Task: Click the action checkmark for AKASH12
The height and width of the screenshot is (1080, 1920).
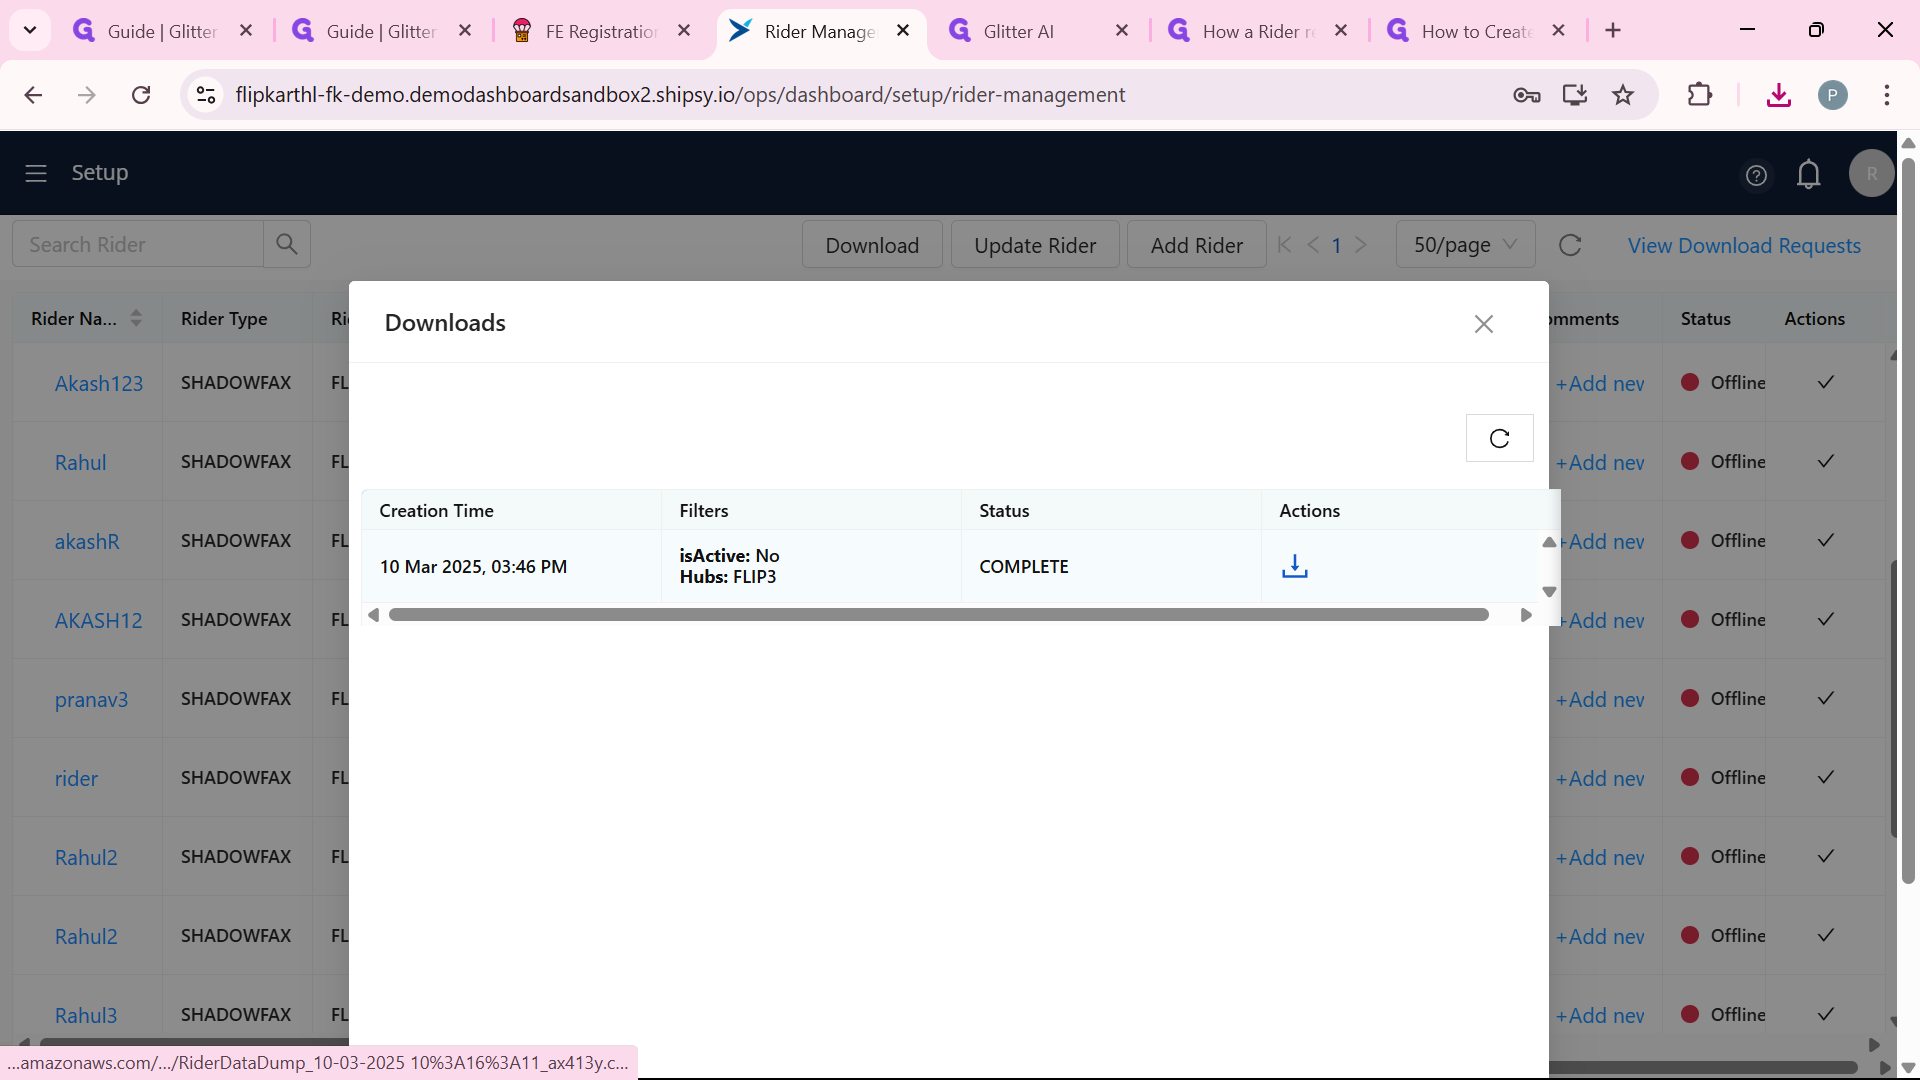Action: point(1826,619)
